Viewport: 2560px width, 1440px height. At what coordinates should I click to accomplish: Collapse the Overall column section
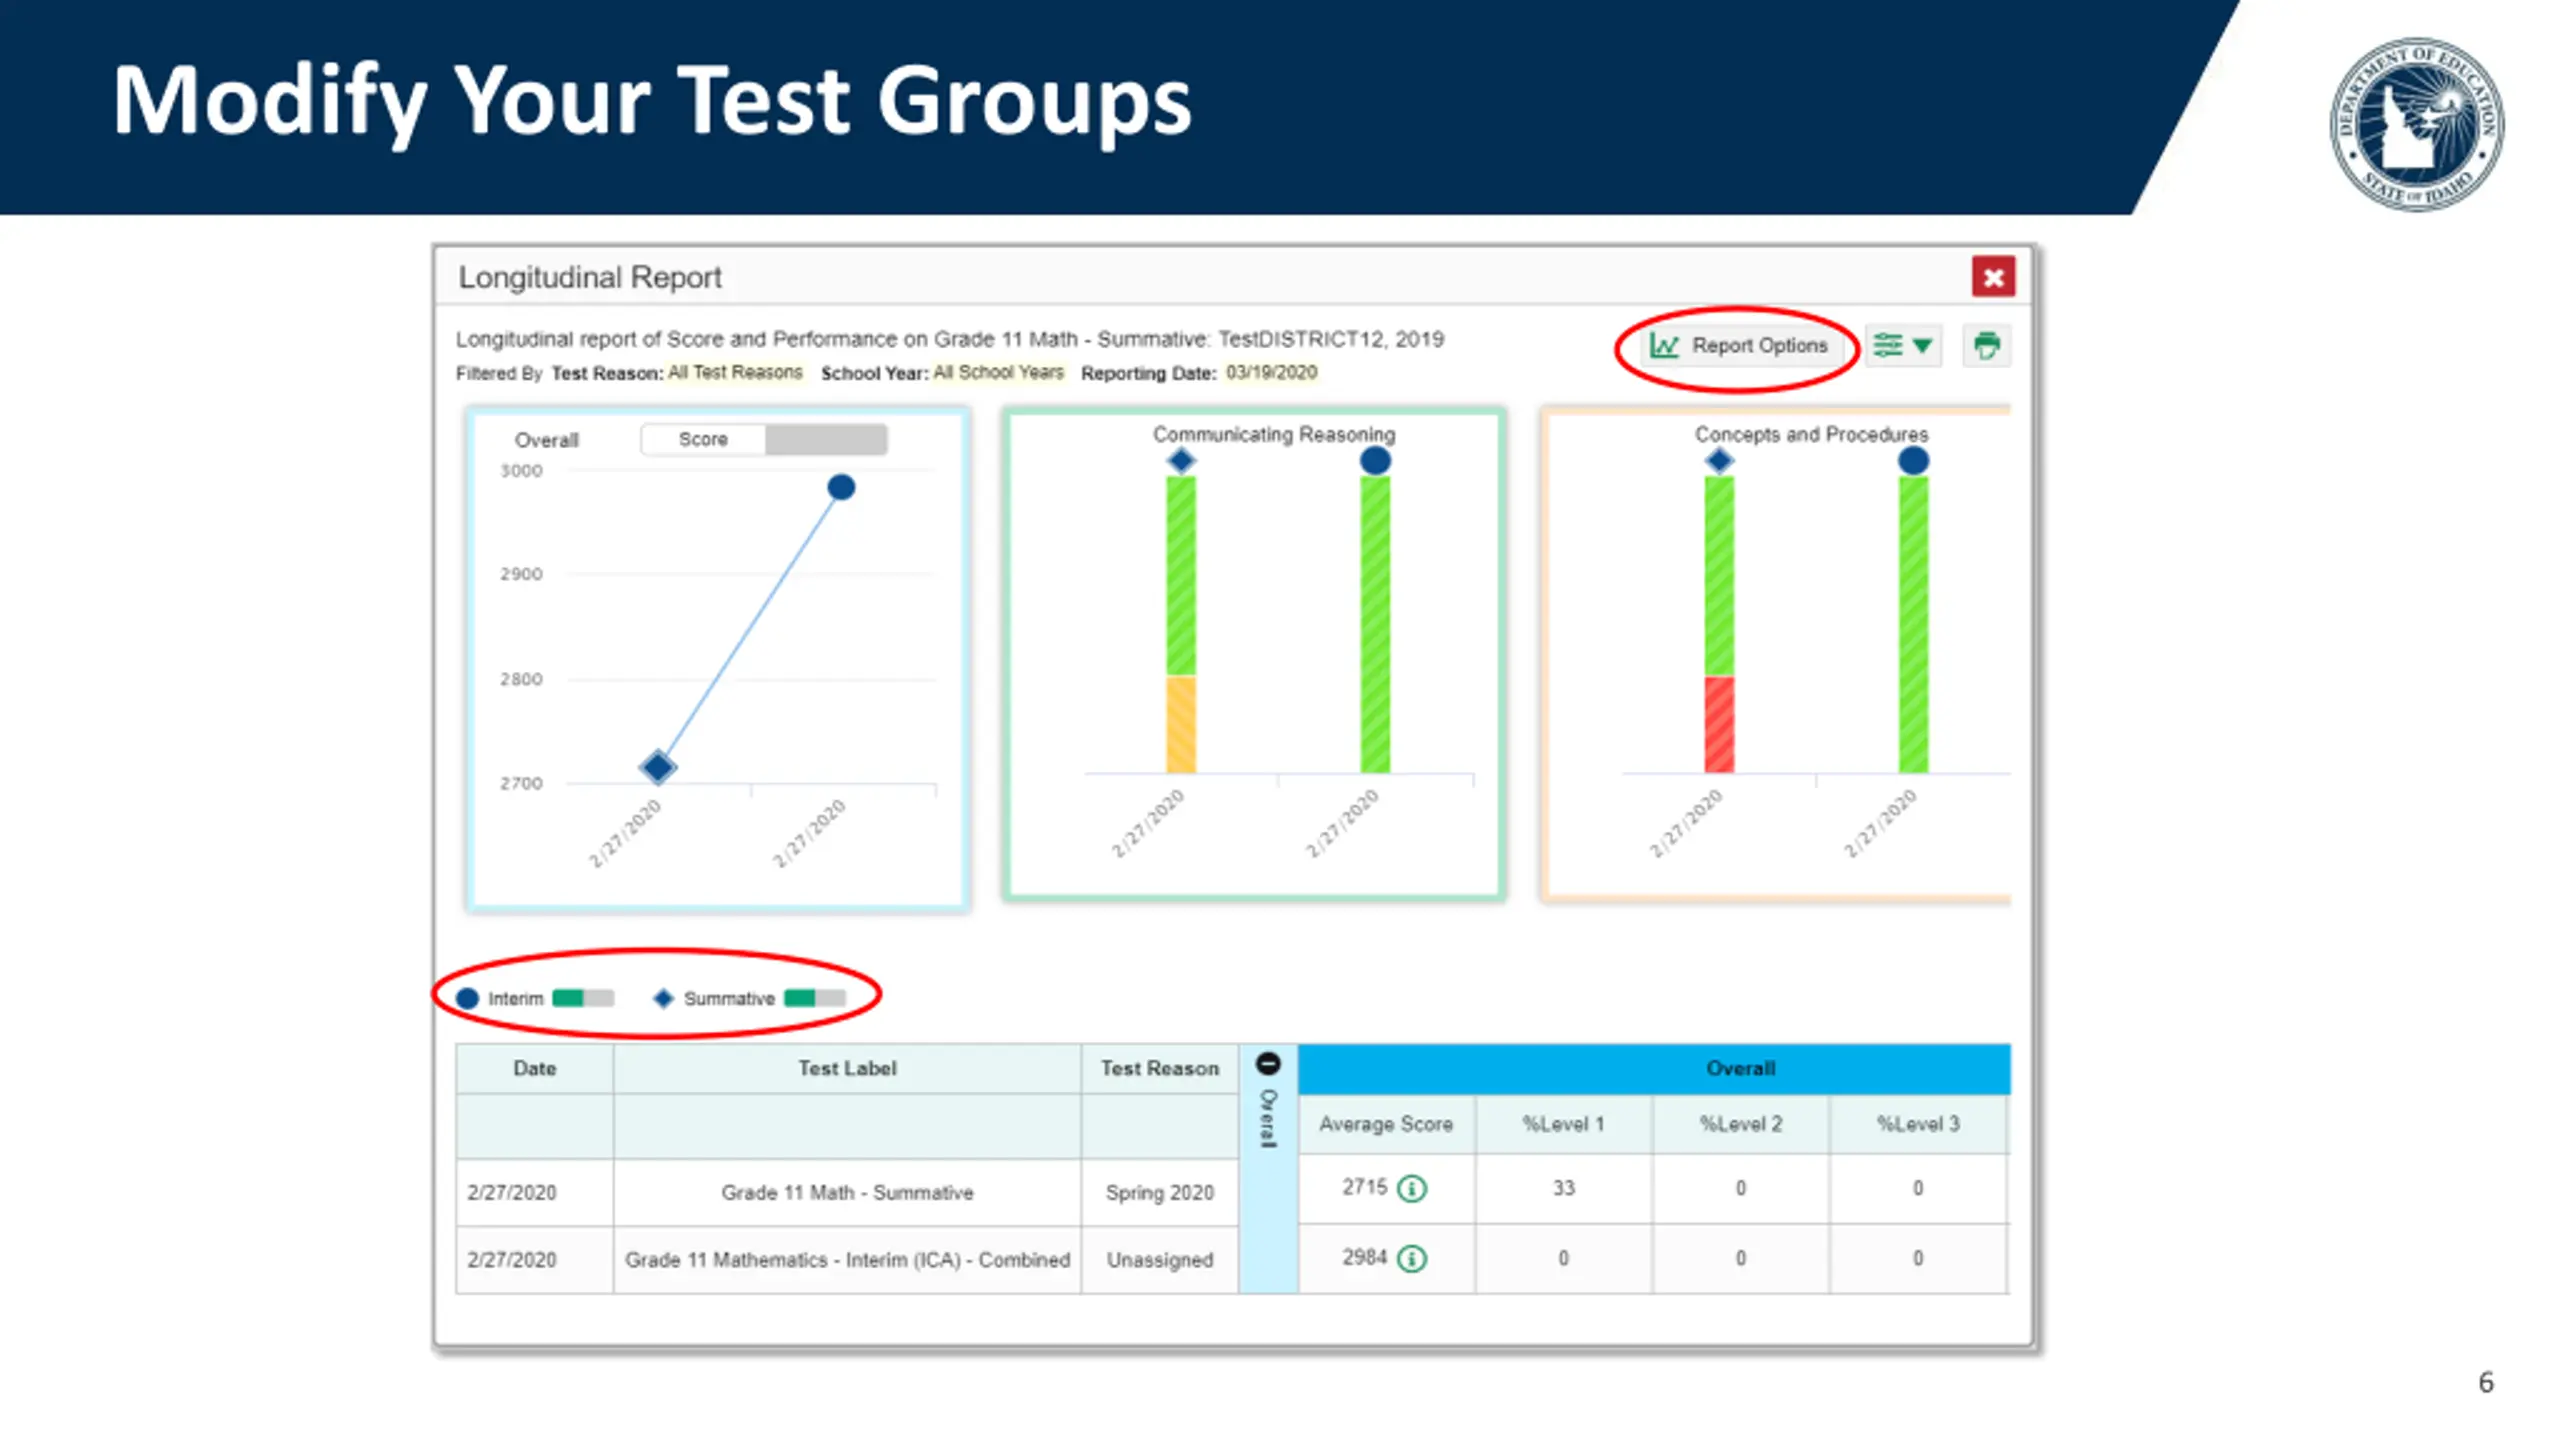pos(1267,1064)
